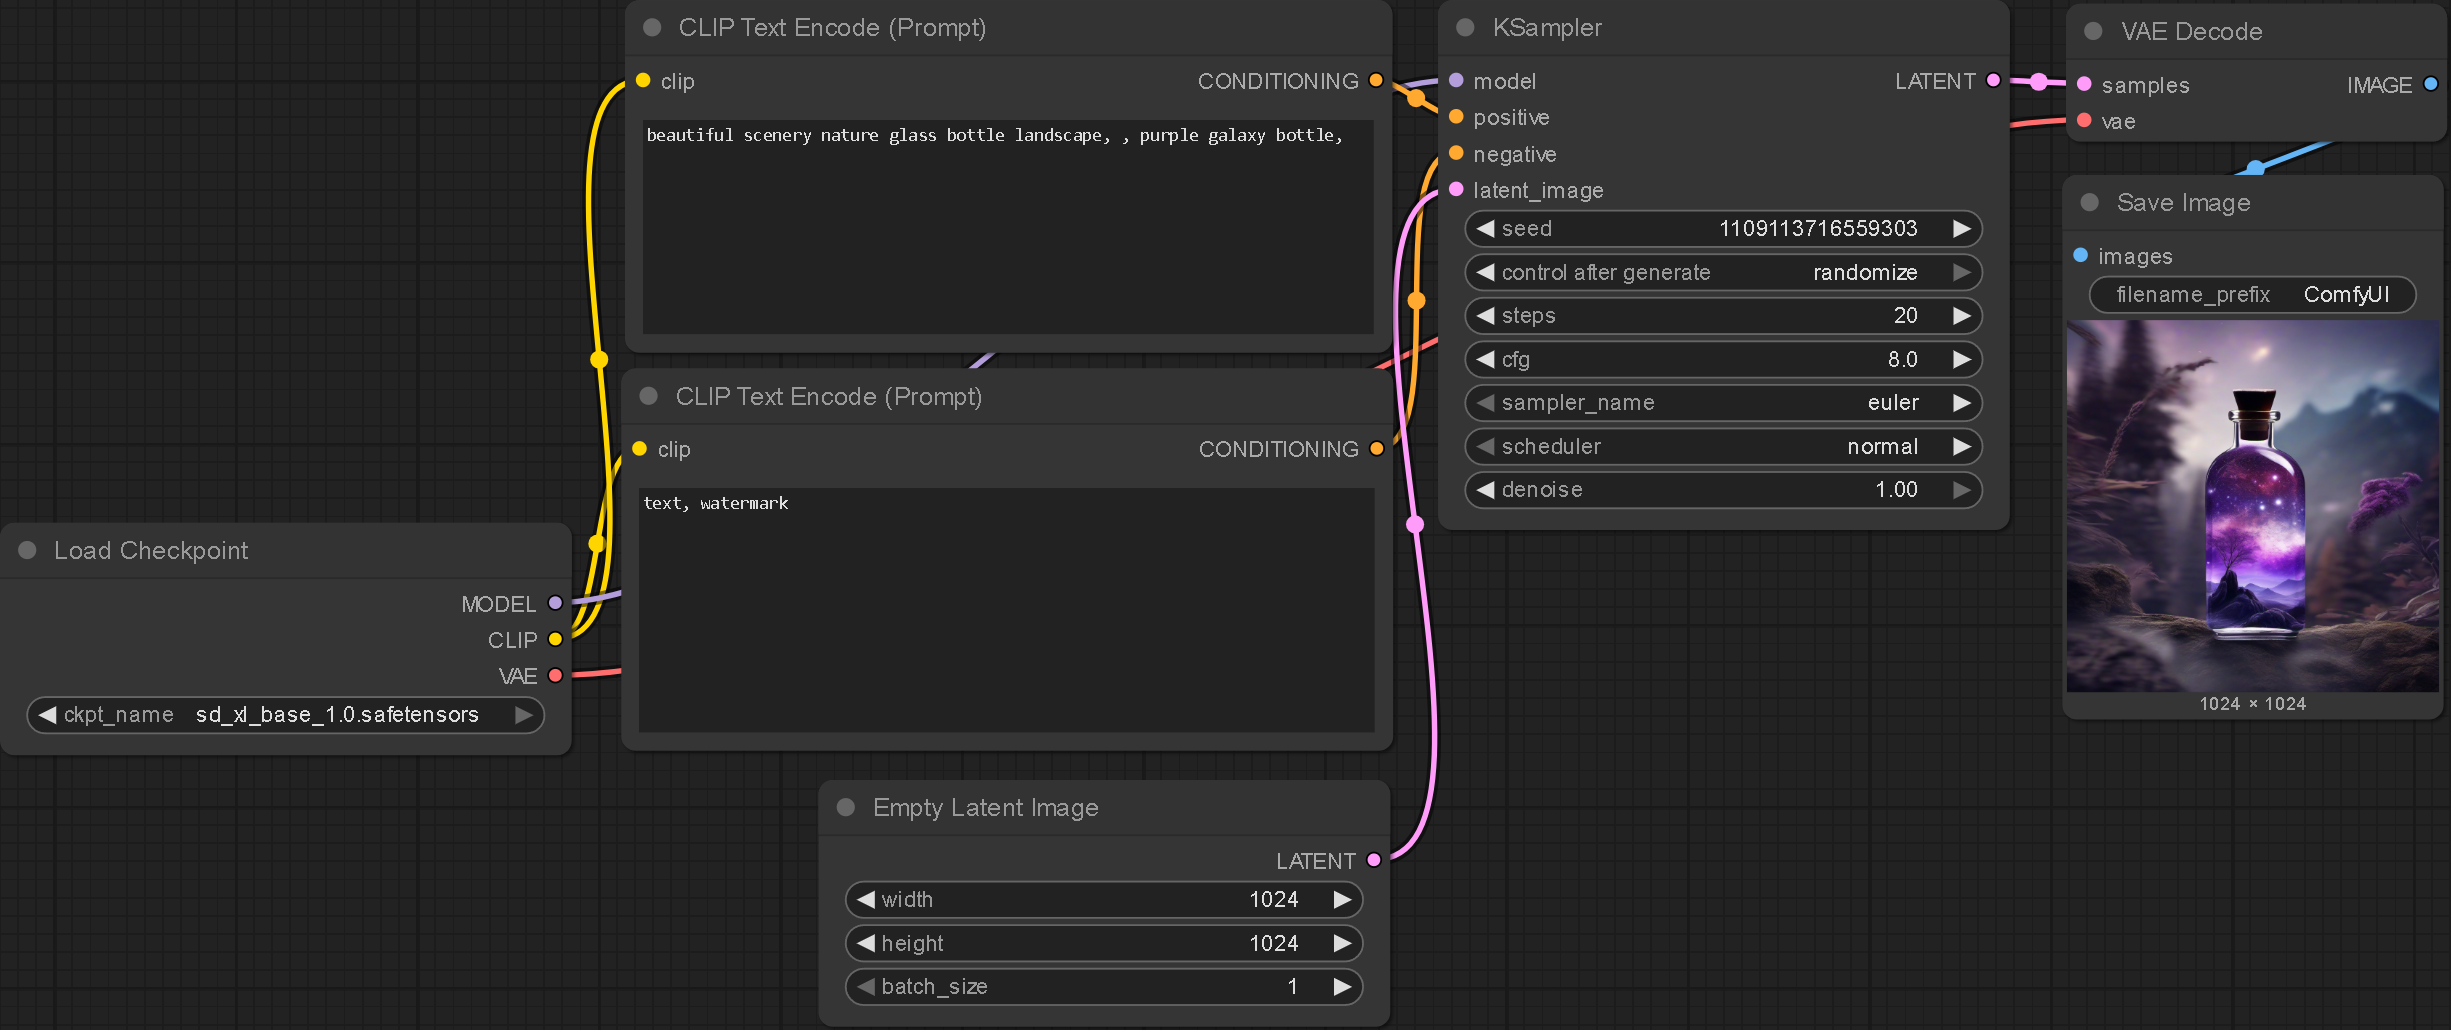The image size is (2451, 1030).
Task: Select next checkpoint with ckpt_name right arrow
Action: [523, 715]
